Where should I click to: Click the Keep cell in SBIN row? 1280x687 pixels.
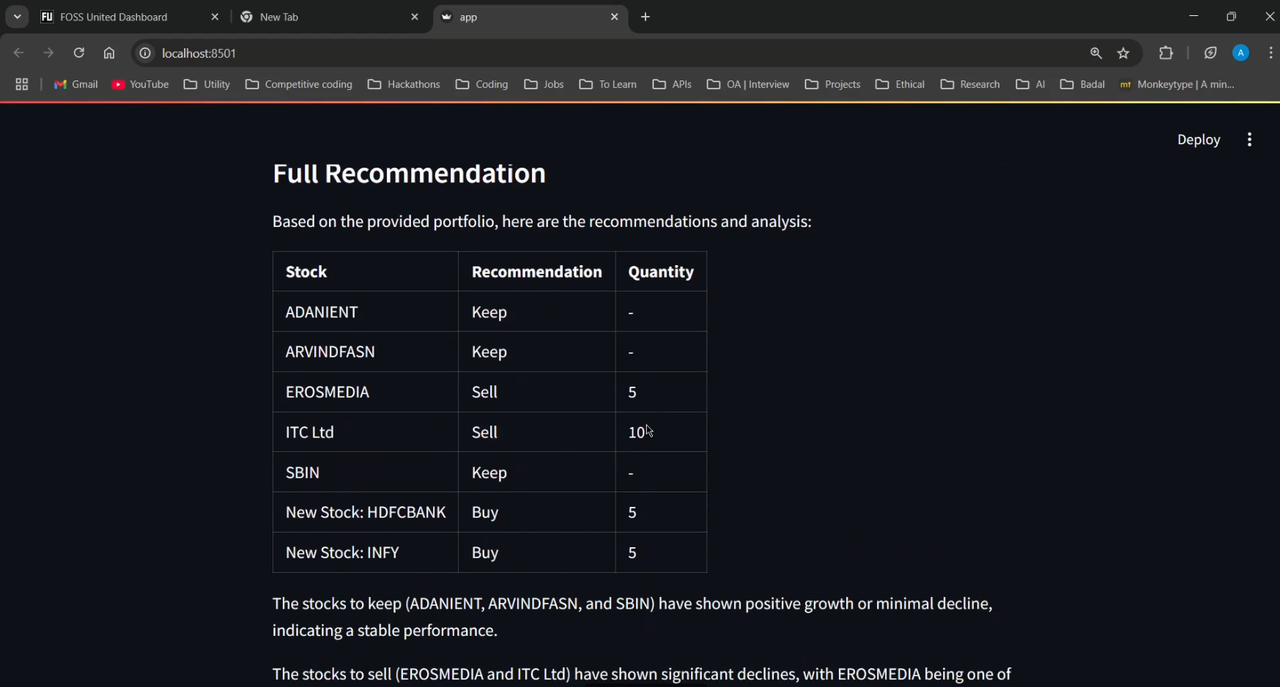tap(537, 472)
